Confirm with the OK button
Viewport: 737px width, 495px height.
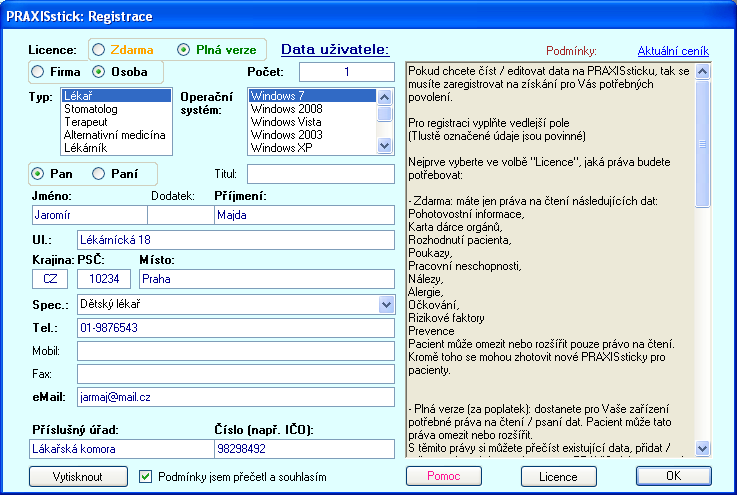[674, 476]
